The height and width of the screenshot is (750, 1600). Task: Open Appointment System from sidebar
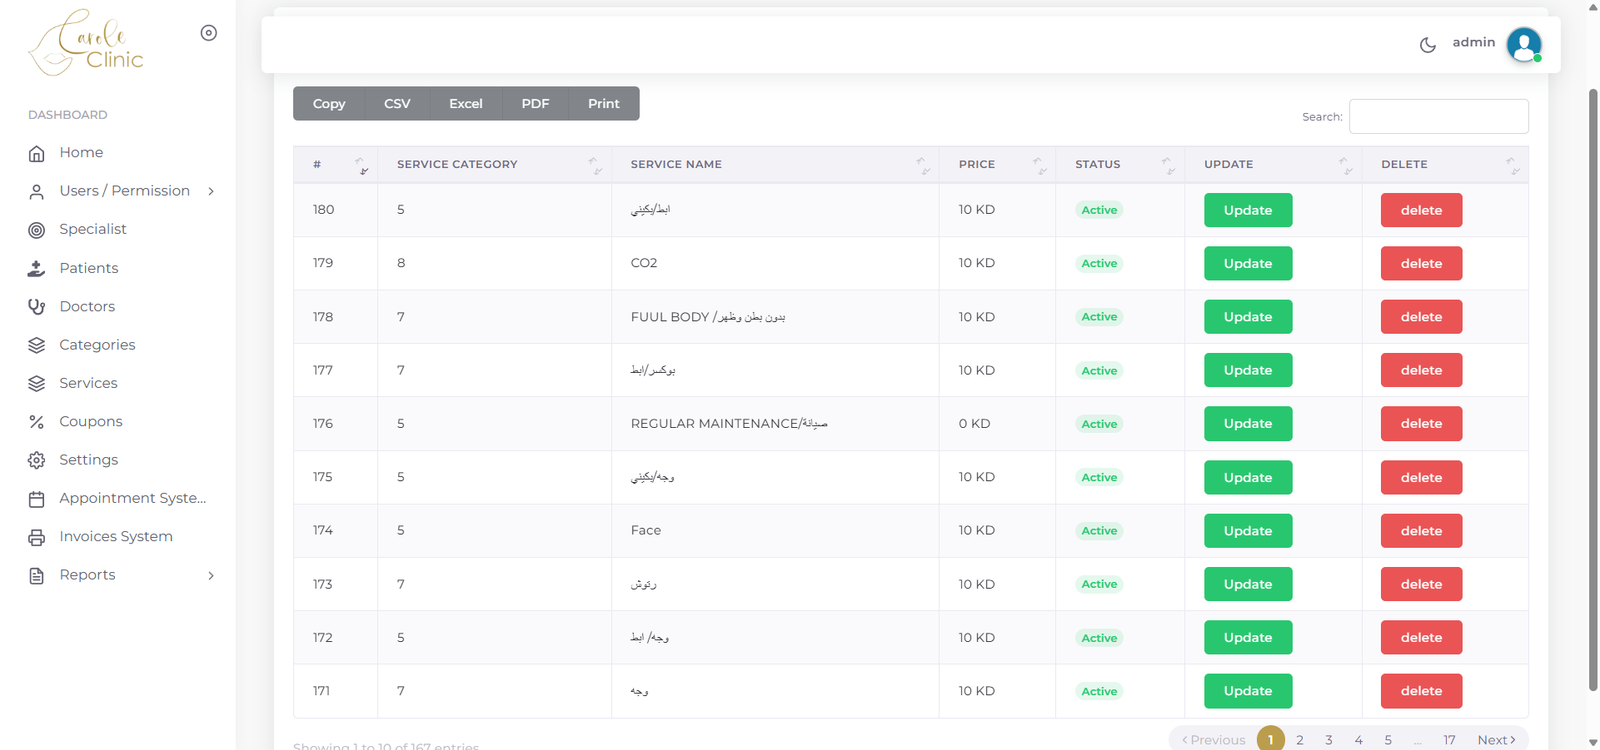132,498
